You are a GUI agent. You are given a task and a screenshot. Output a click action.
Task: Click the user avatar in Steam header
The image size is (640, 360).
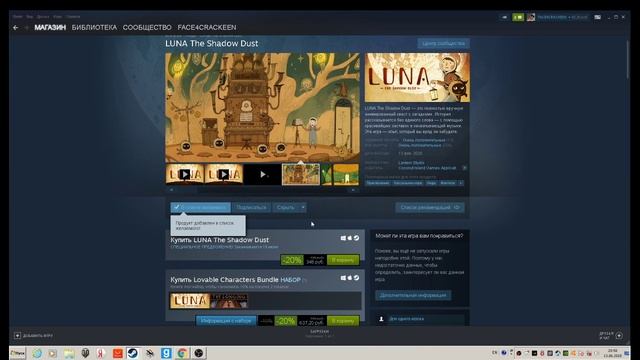click(x=531, y=17)
